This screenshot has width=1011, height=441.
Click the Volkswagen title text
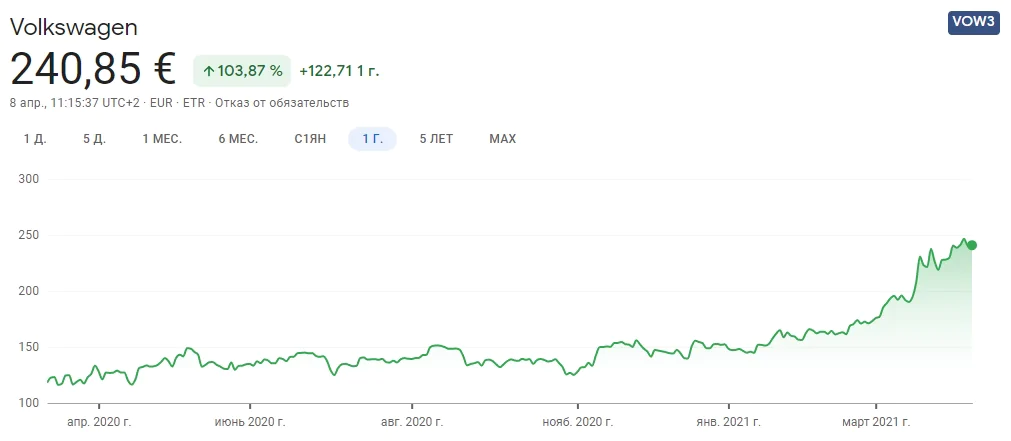[x=74, y=27]
